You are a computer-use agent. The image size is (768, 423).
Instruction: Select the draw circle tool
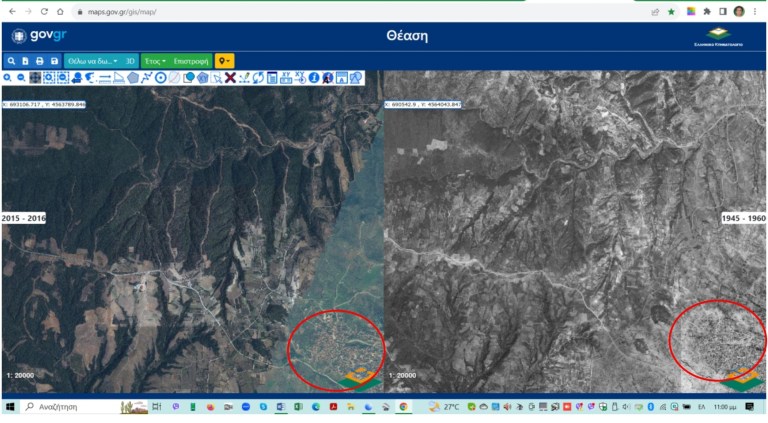[x=160, y=78]
